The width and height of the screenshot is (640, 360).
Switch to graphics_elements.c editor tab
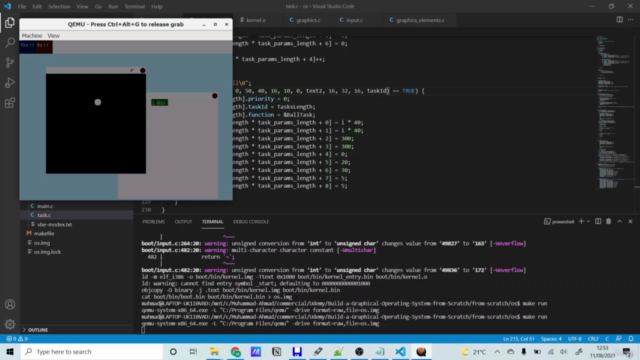(x=420, y=20)
